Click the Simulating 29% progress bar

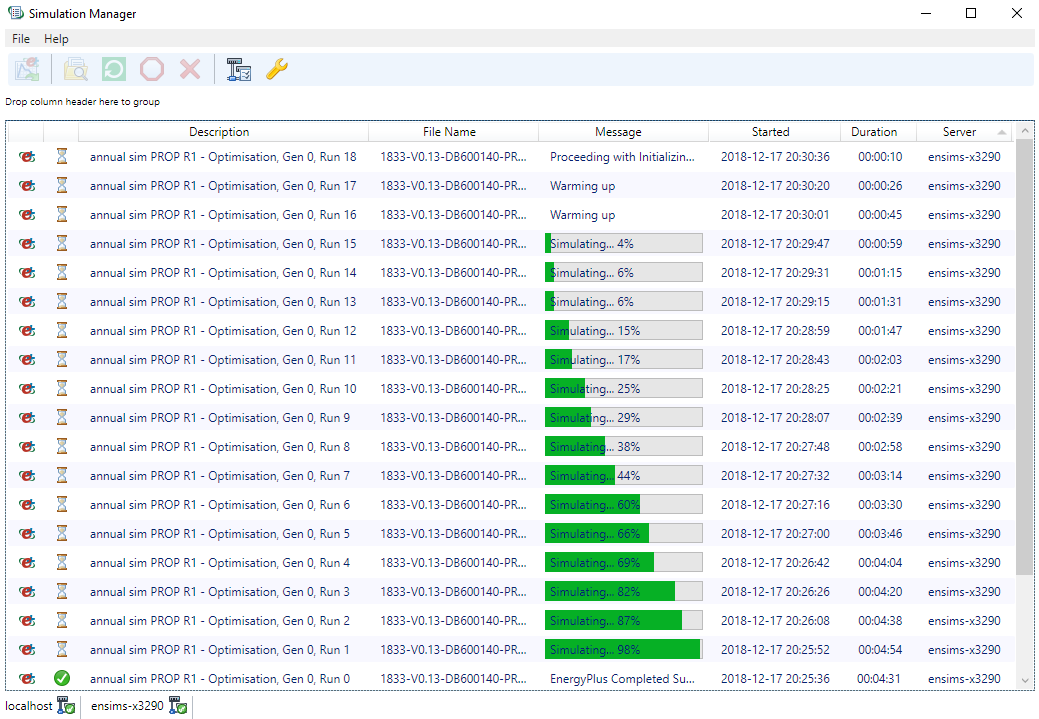point(624,417)
